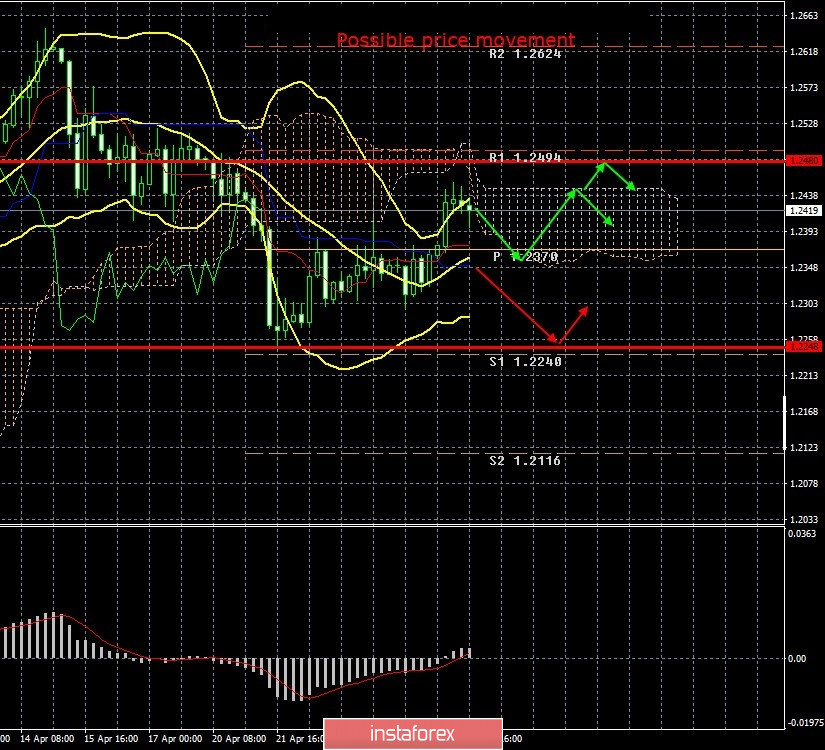Click the 20 Apr 08:00 time label
This screenshot has height=750, width=825.
(x=239, y=739)
